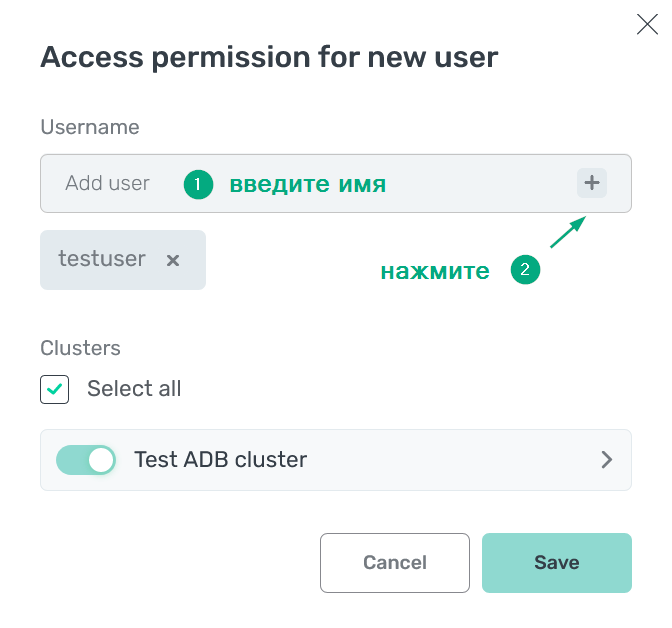The height and width of the screenshot is (628, 672).
Task: Focus the Add user input field
Action: click(108, 184)
